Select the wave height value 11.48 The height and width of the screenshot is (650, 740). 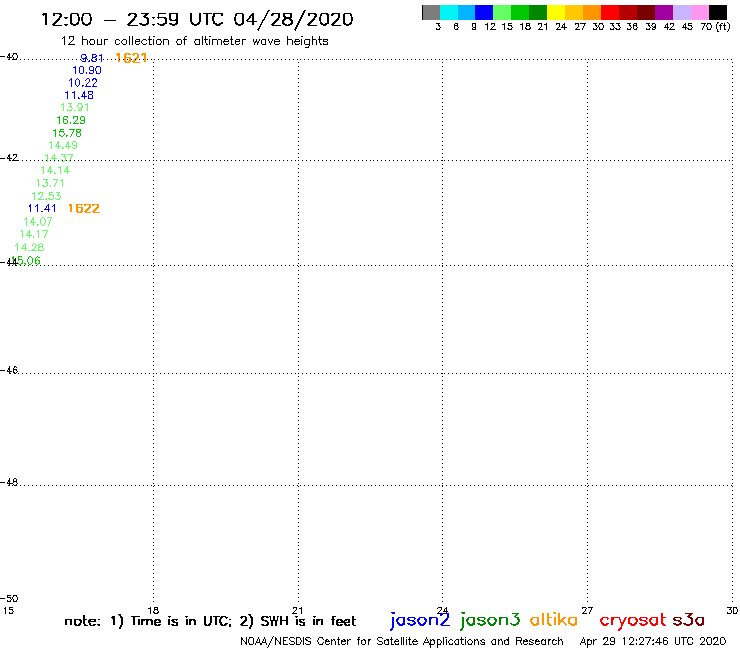point(79,95)
